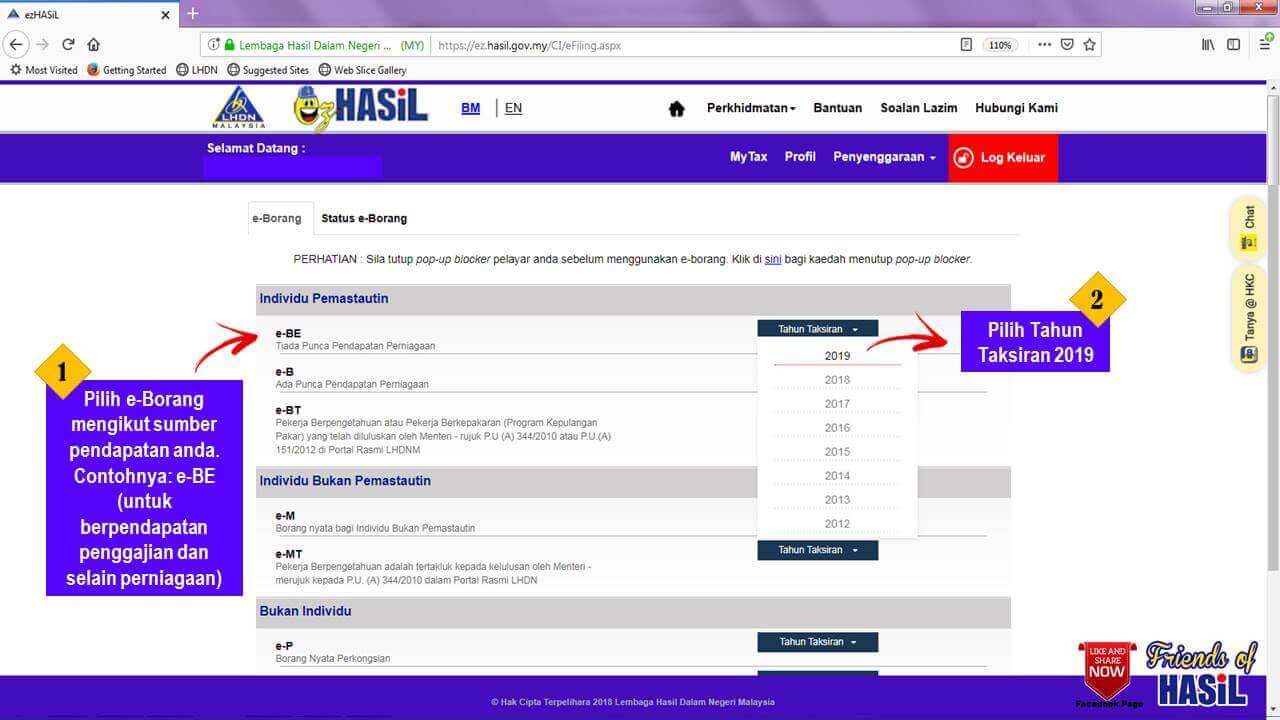Expand the Perkhidmatan dropdown menu
This screenshot has width=1280, height=720.
(751, 108)
